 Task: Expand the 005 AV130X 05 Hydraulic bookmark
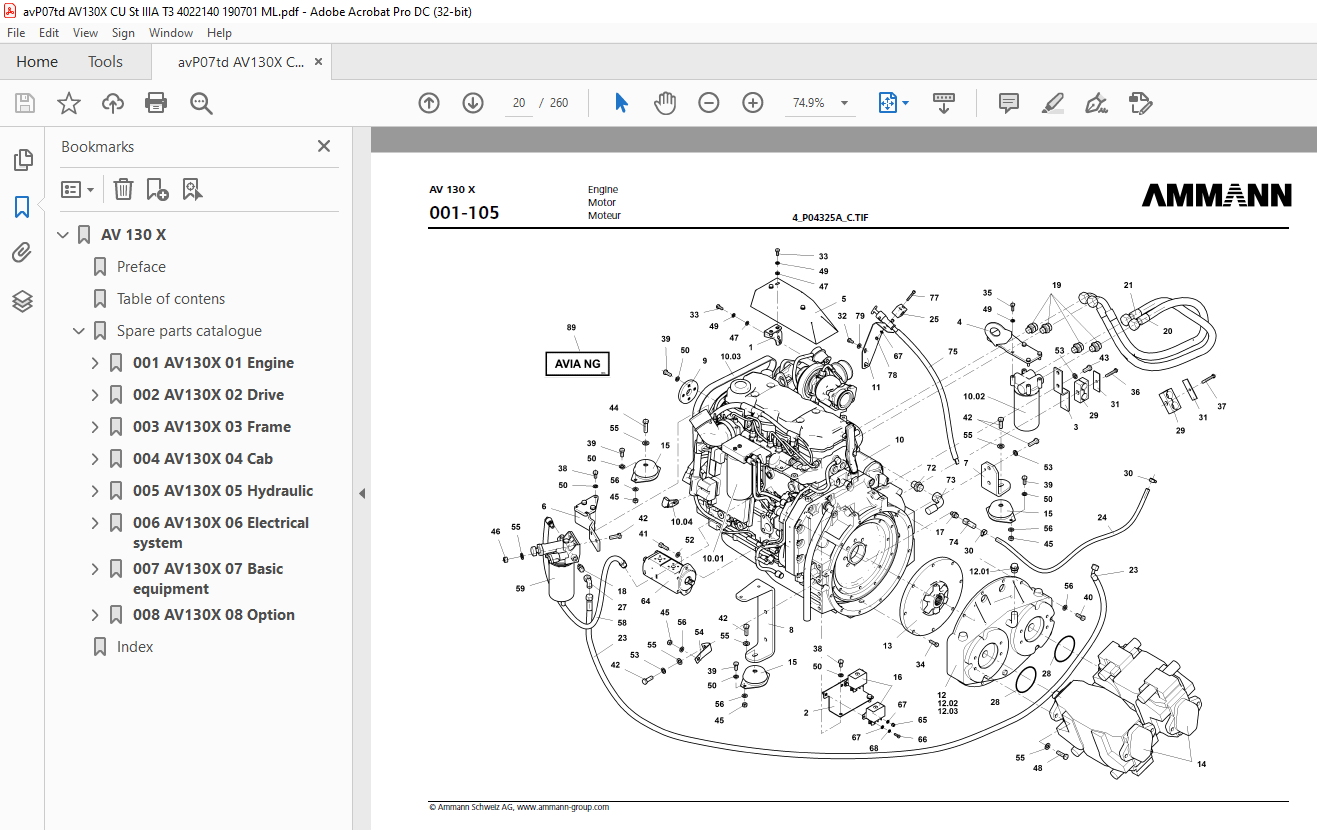click(x=96, y=491)
